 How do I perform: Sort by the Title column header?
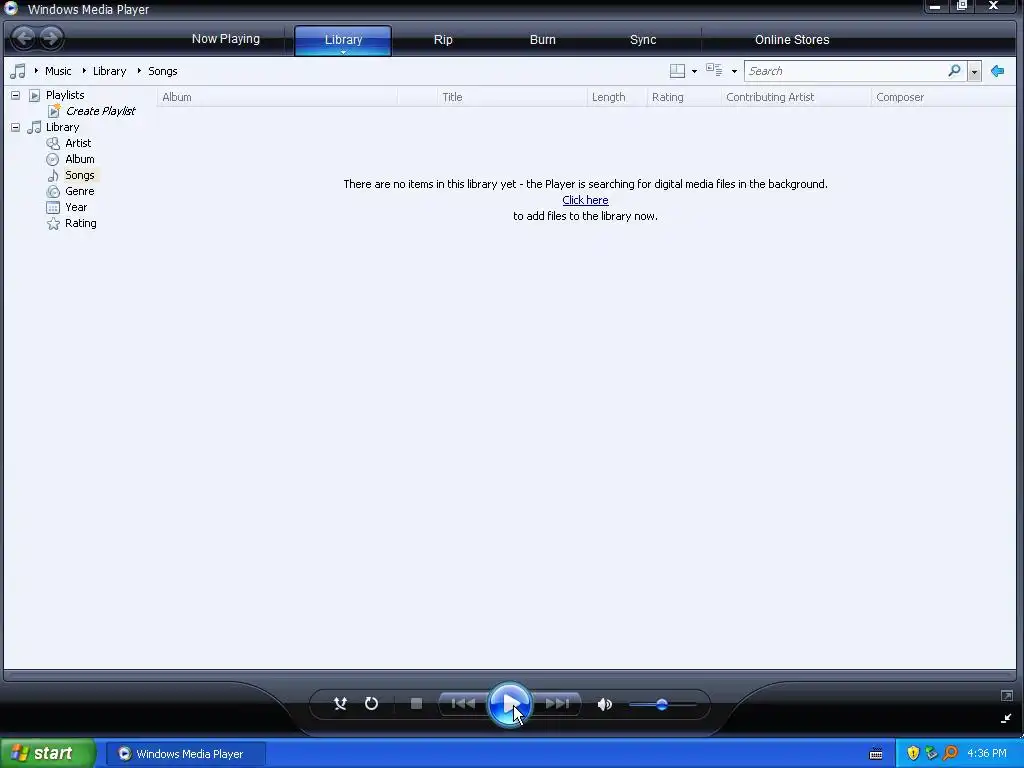click(512, 97)
